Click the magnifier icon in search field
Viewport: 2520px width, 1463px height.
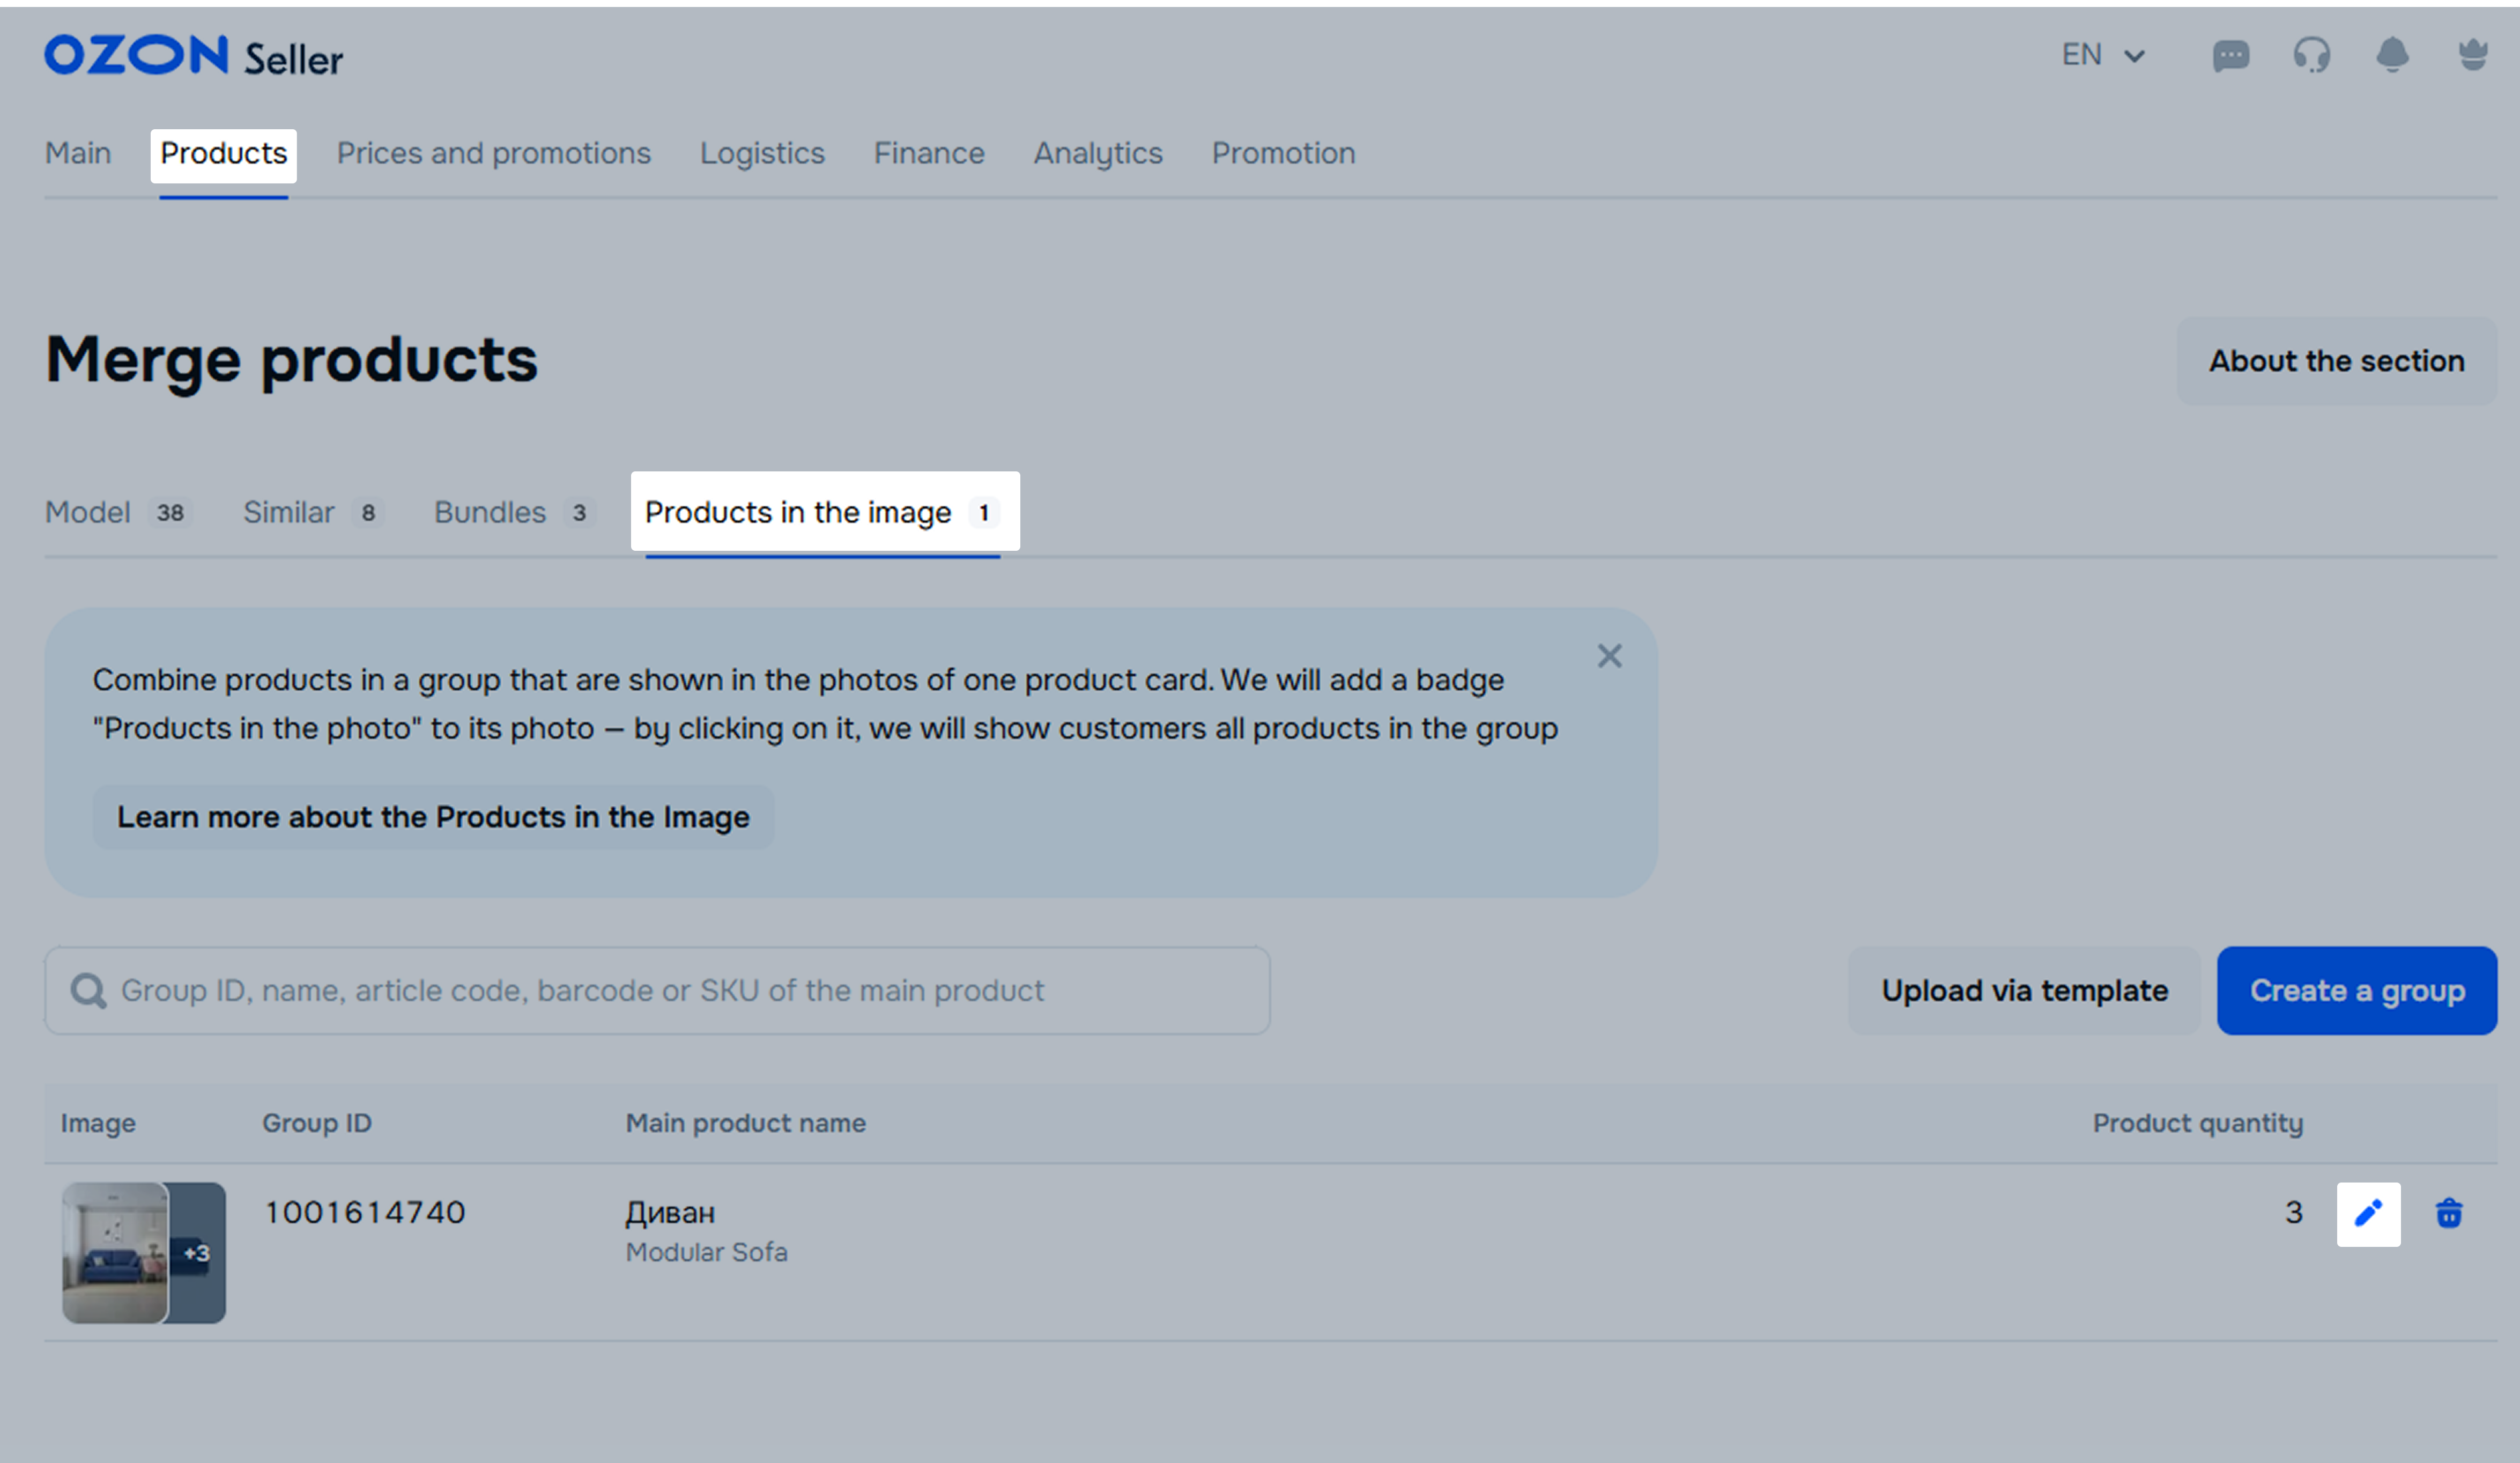tap(89, 991)
